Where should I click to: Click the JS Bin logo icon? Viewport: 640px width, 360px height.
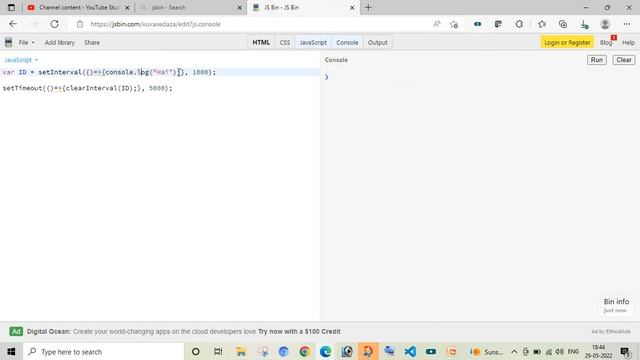(8, 42)
